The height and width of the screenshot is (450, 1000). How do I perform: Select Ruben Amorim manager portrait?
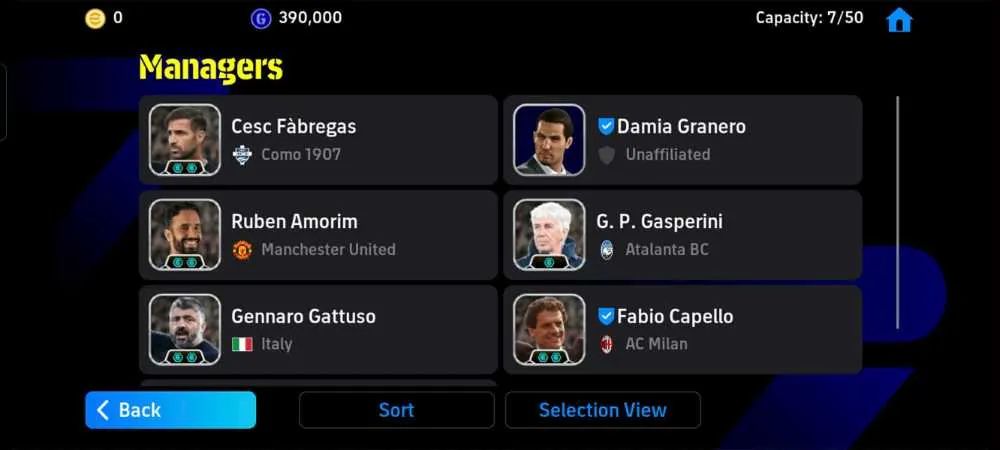click(185, 235)
